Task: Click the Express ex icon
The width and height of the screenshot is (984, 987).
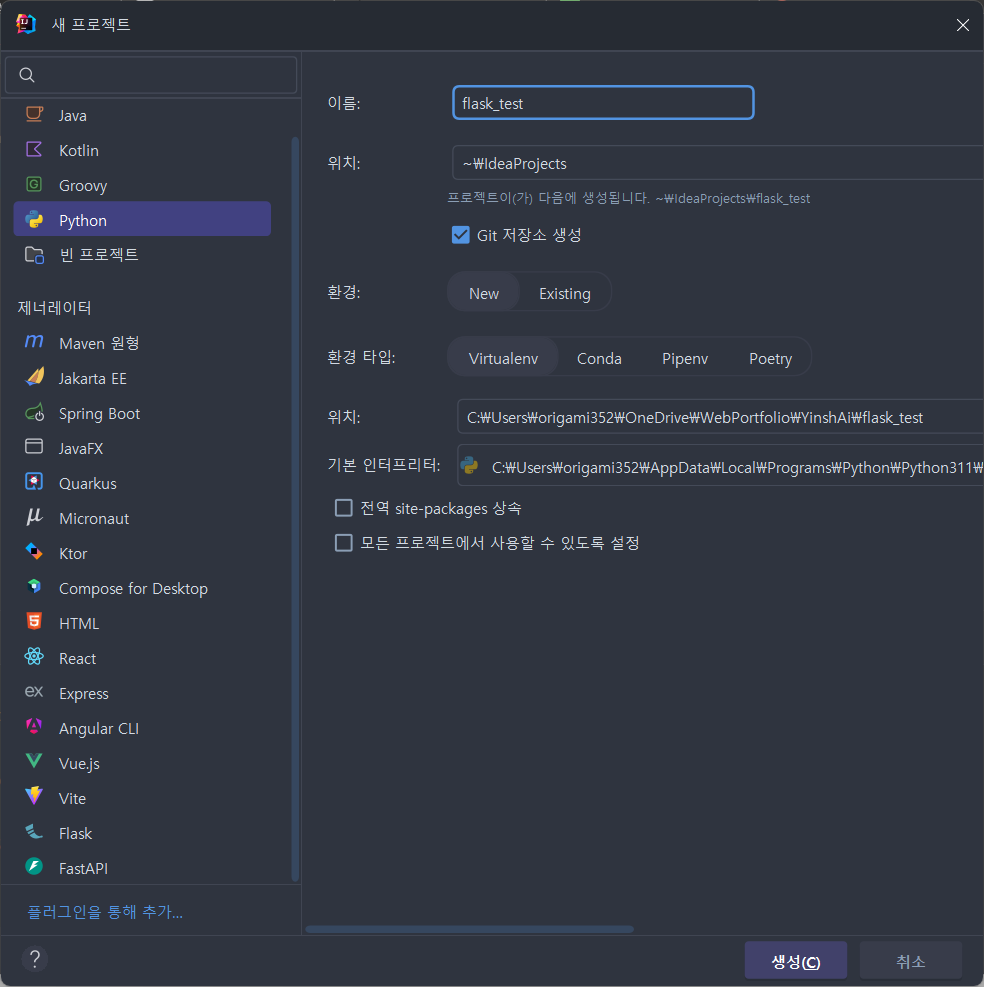Action: click(x=34, y=692)
